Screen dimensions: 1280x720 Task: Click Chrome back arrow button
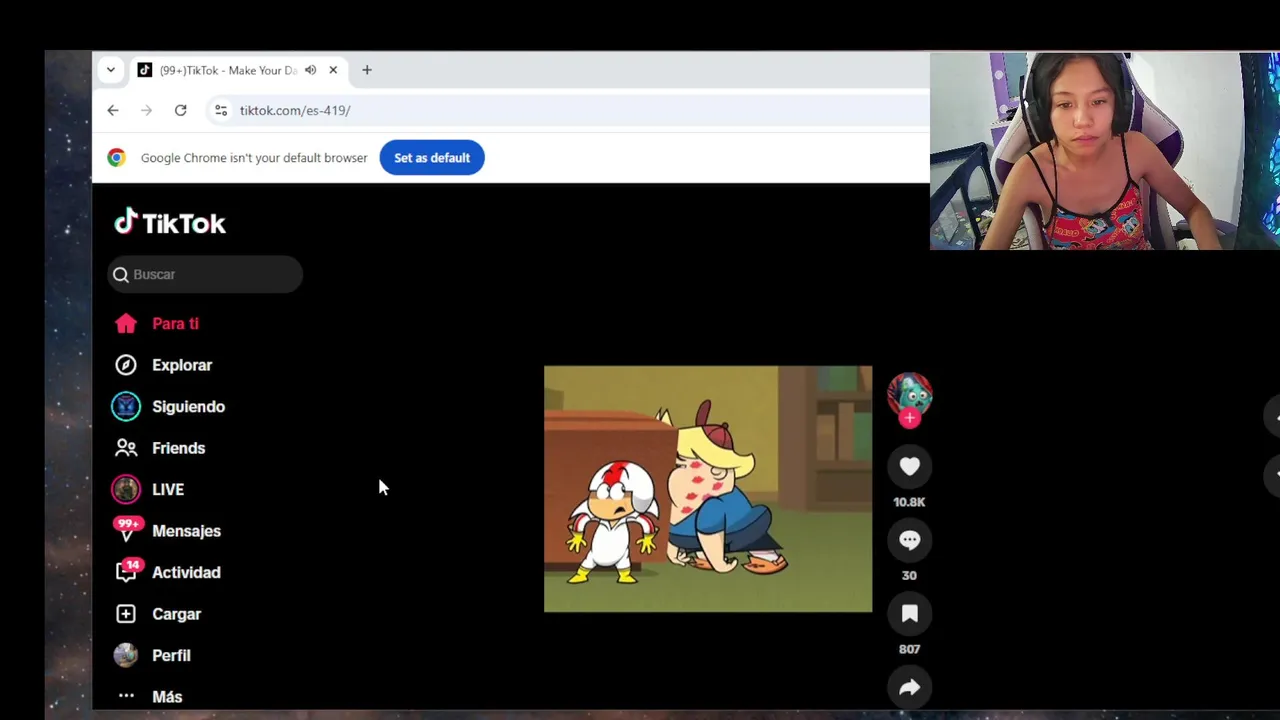pyautogui.click(x=113, y=110)
